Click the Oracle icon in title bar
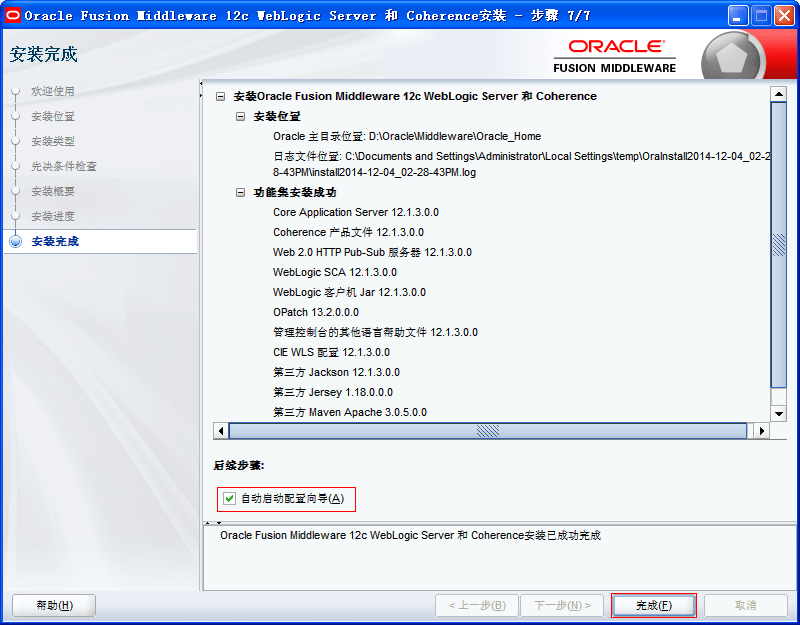The image size is (800, 625). click(13, 15)
